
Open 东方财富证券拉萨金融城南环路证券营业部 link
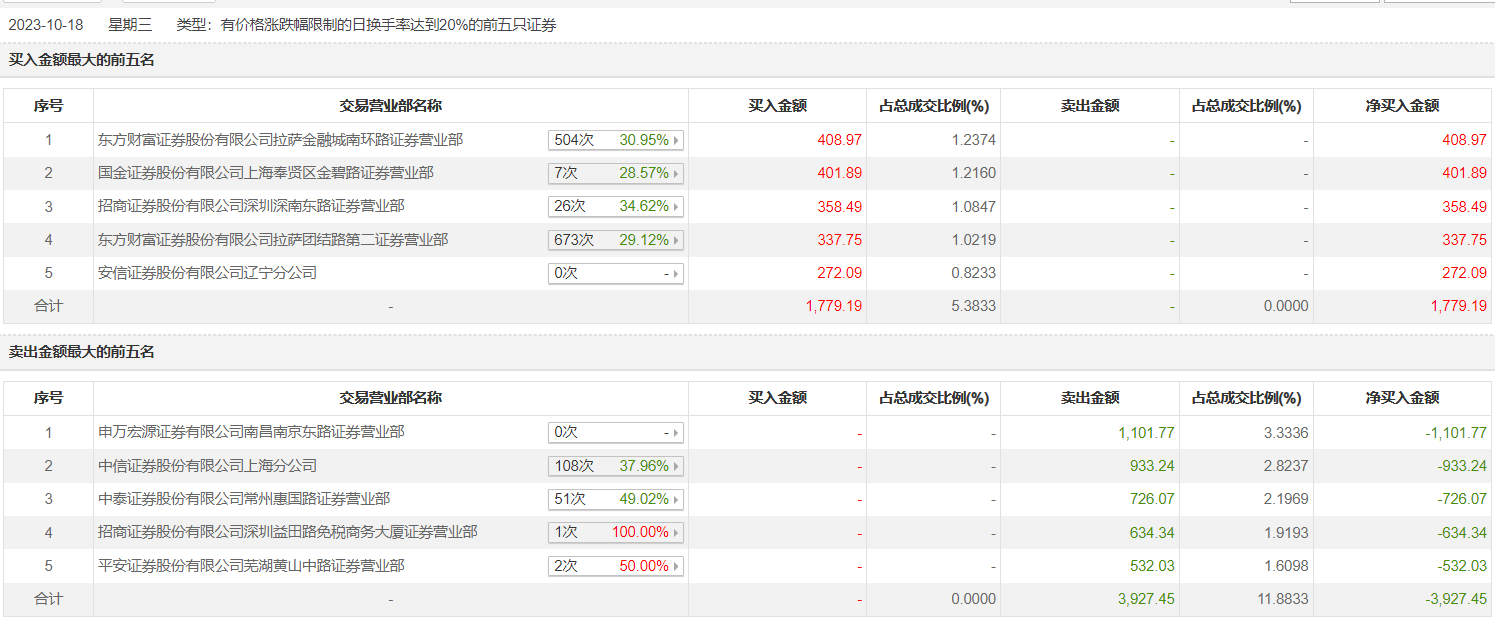(x=280, y=140)
